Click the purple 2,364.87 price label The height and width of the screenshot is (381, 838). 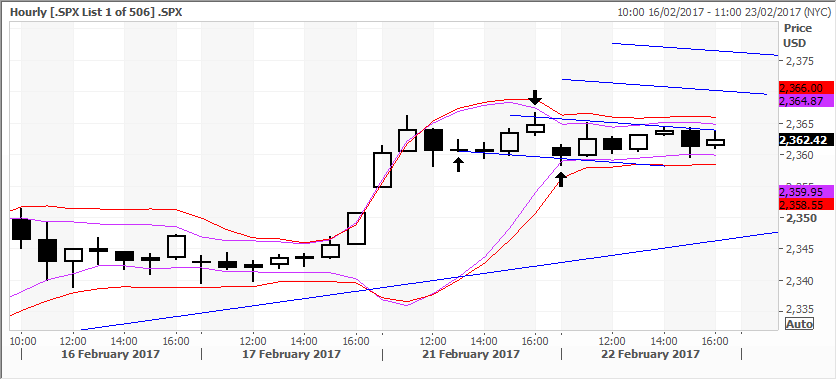pyautogui.click(x=806, y=100)
